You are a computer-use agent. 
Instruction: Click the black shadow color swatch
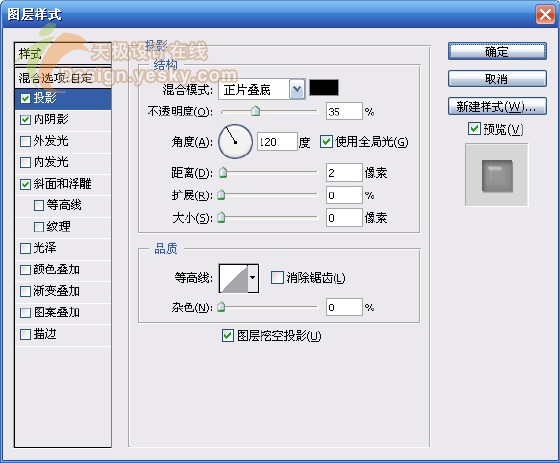(x=324, y=88)
